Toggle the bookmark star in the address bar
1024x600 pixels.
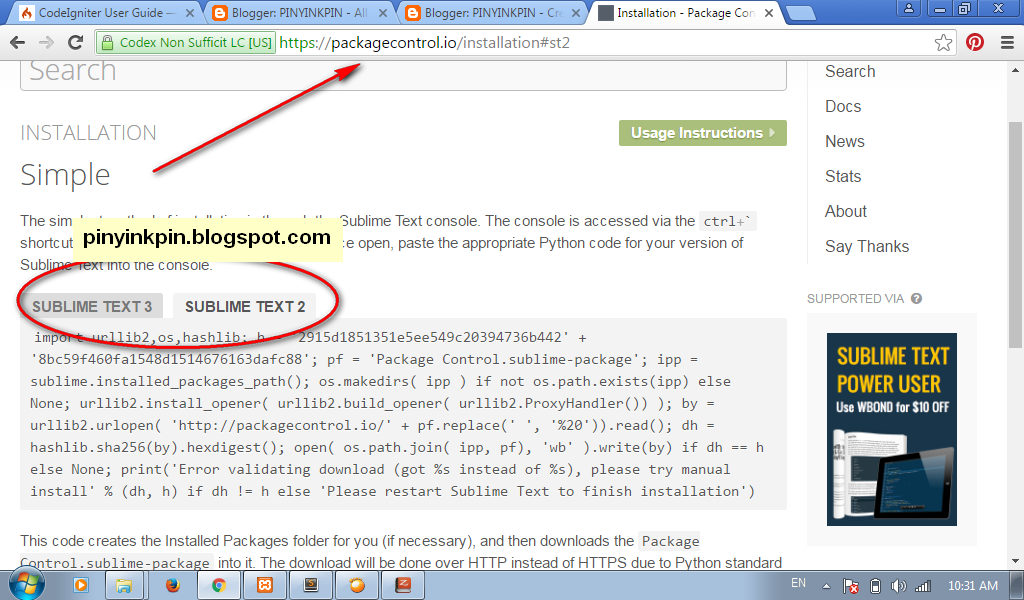point(942,43)
